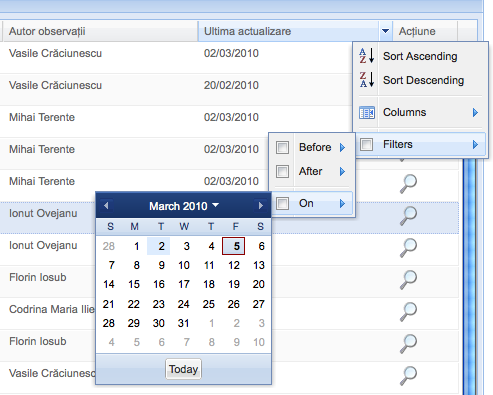Pick March 20 in the calendar
The height and width of the screenshot is (395, 493).
259,284
